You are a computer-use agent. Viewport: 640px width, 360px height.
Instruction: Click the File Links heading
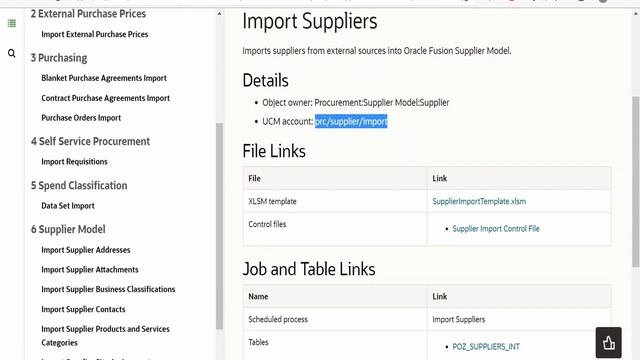pyautogui.click(x=274, y=151)
